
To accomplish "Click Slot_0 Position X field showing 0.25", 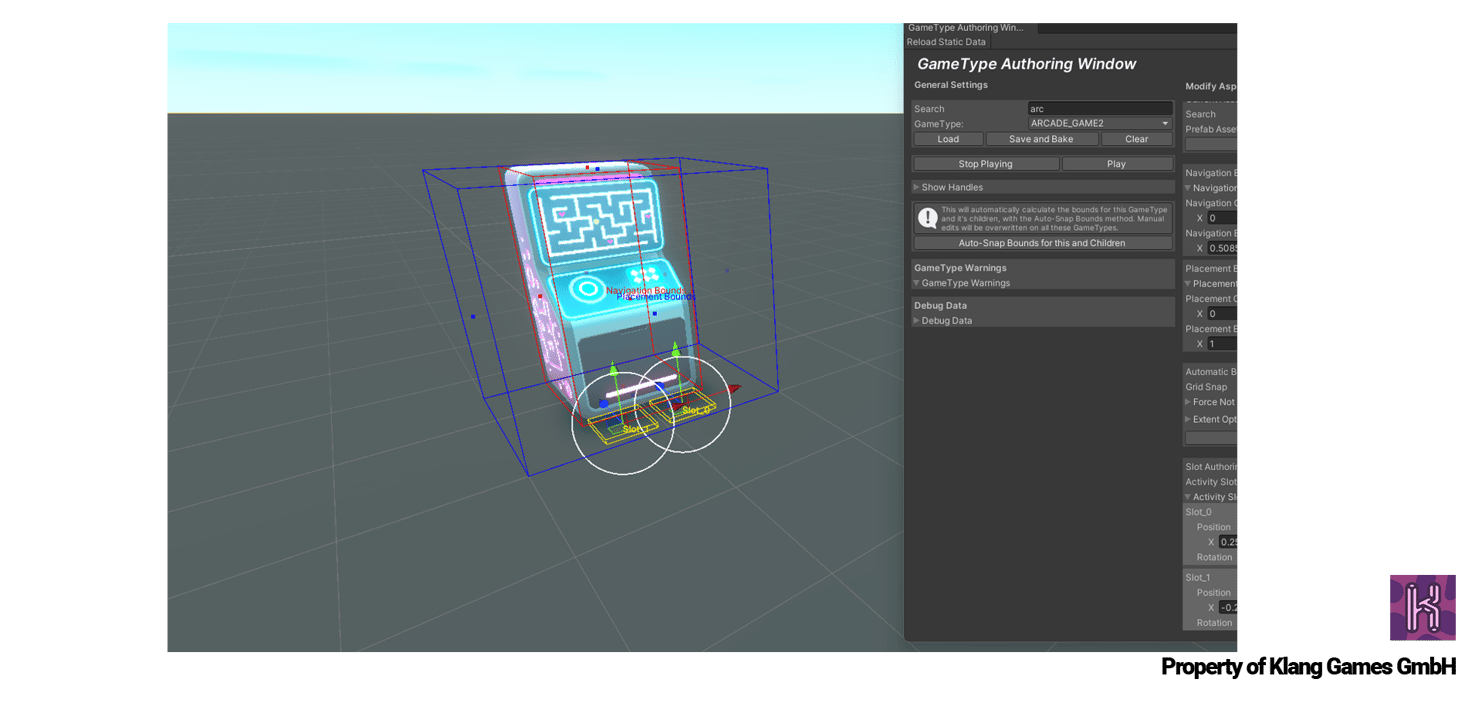I will click(x=1228, y=542).
